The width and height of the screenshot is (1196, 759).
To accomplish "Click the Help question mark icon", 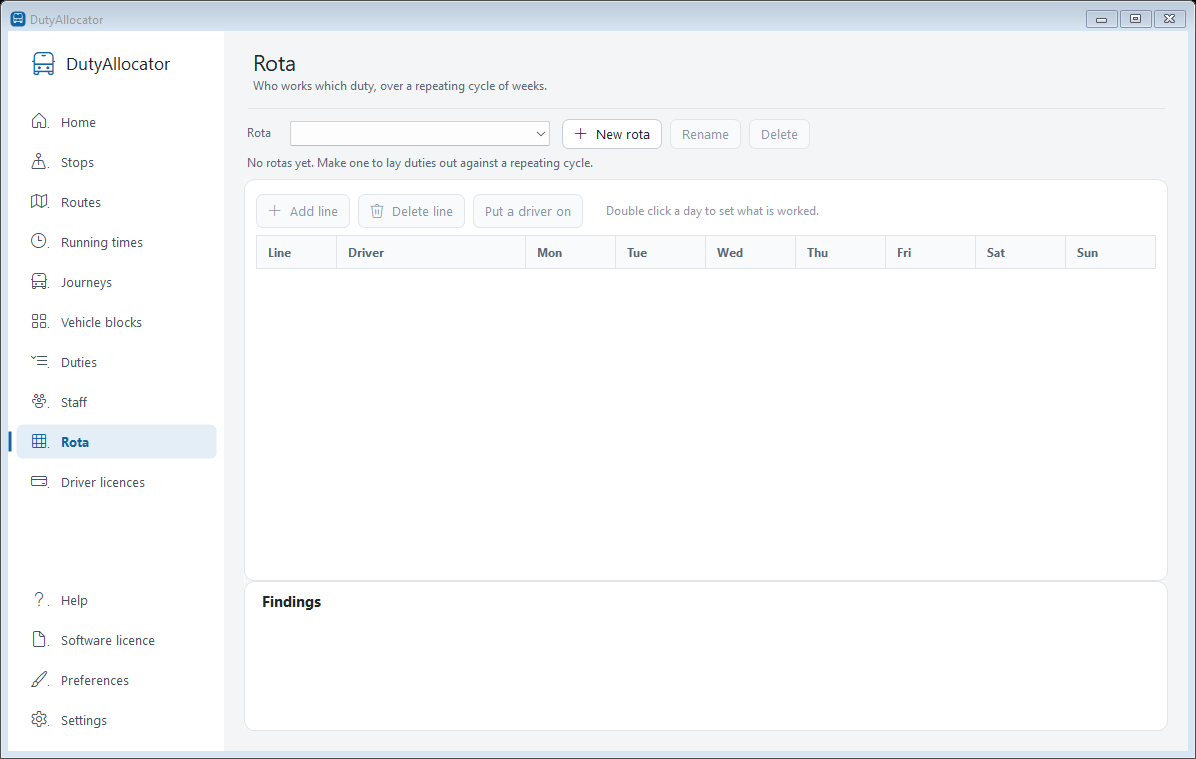I will point(40,600).
